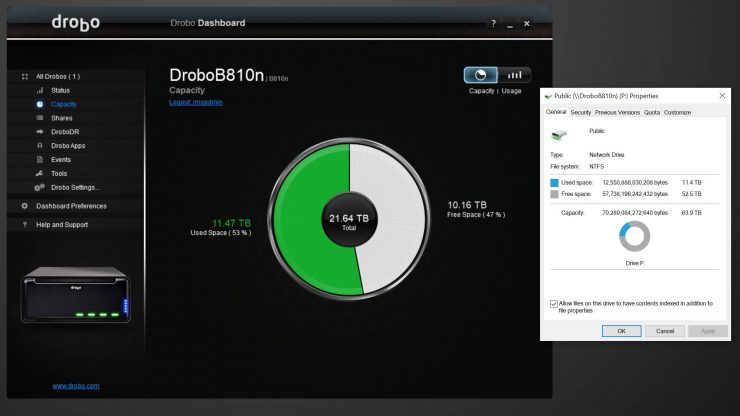Click the 11.47 TB used space value

pos(231,223)
